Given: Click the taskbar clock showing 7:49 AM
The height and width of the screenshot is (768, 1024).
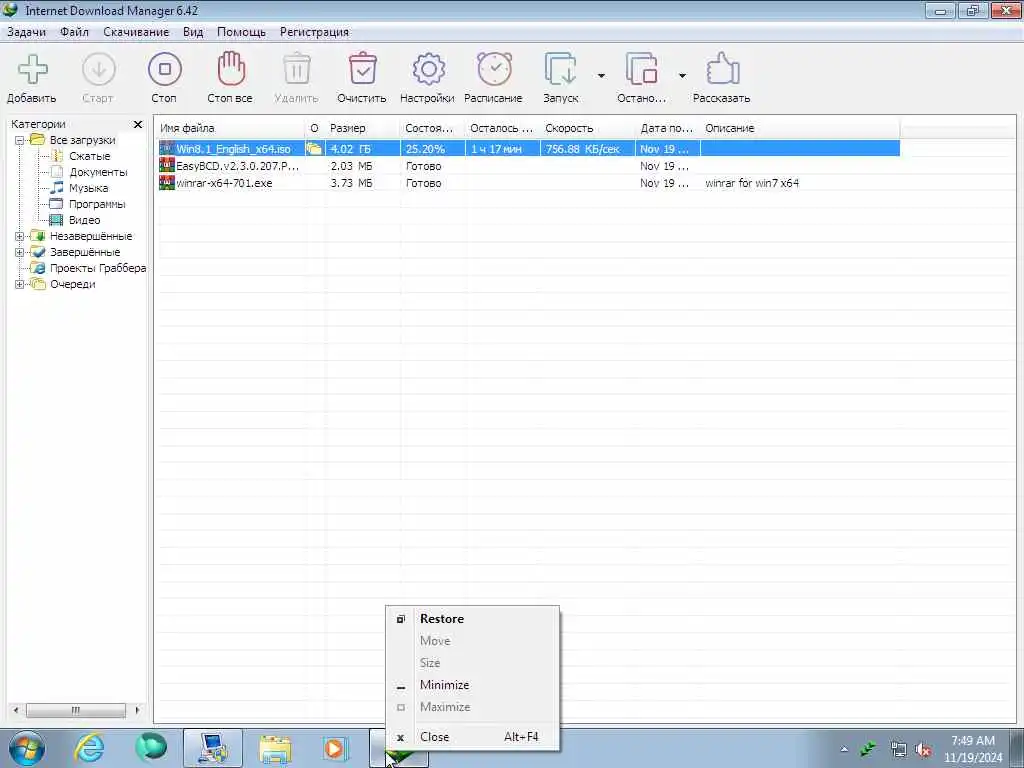Looking at the screenshot, I should coord(972,749).
